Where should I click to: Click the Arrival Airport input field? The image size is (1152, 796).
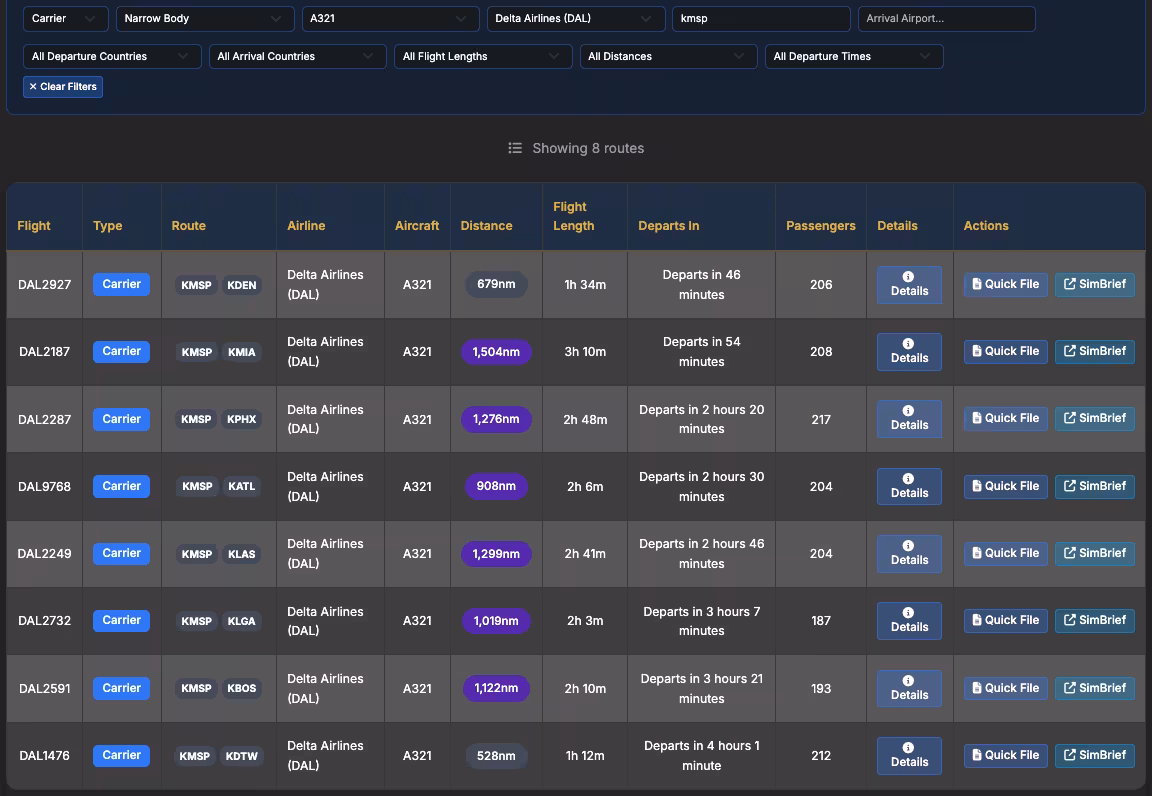(946, 18)
